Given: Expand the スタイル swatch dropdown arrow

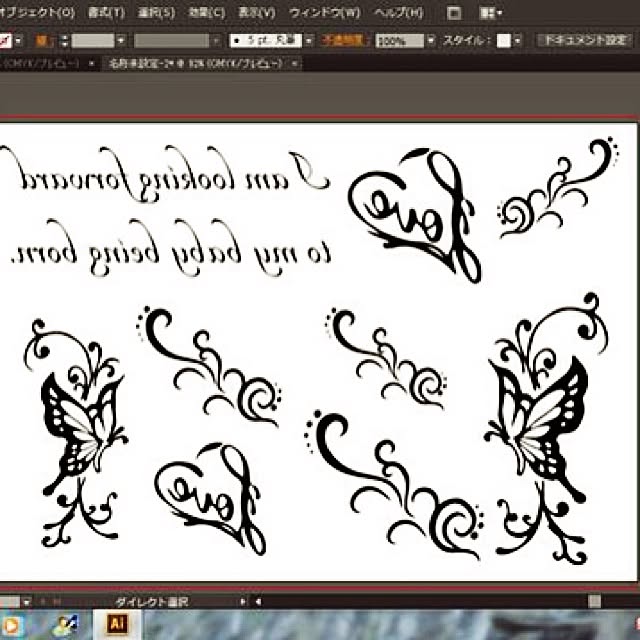Looking at the screenshot, I should pyautogui.click(x=518, y=40).
